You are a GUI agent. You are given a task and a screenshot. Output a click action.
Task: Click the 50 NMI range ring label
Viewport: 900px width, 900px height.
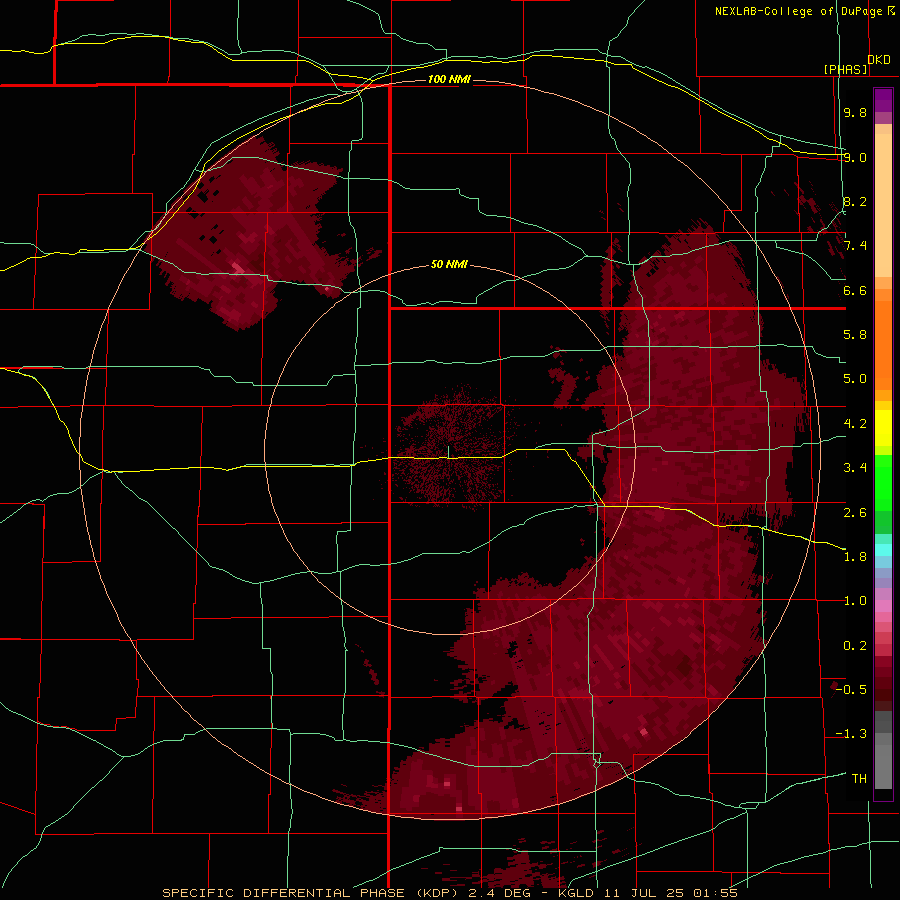(449, 264)
